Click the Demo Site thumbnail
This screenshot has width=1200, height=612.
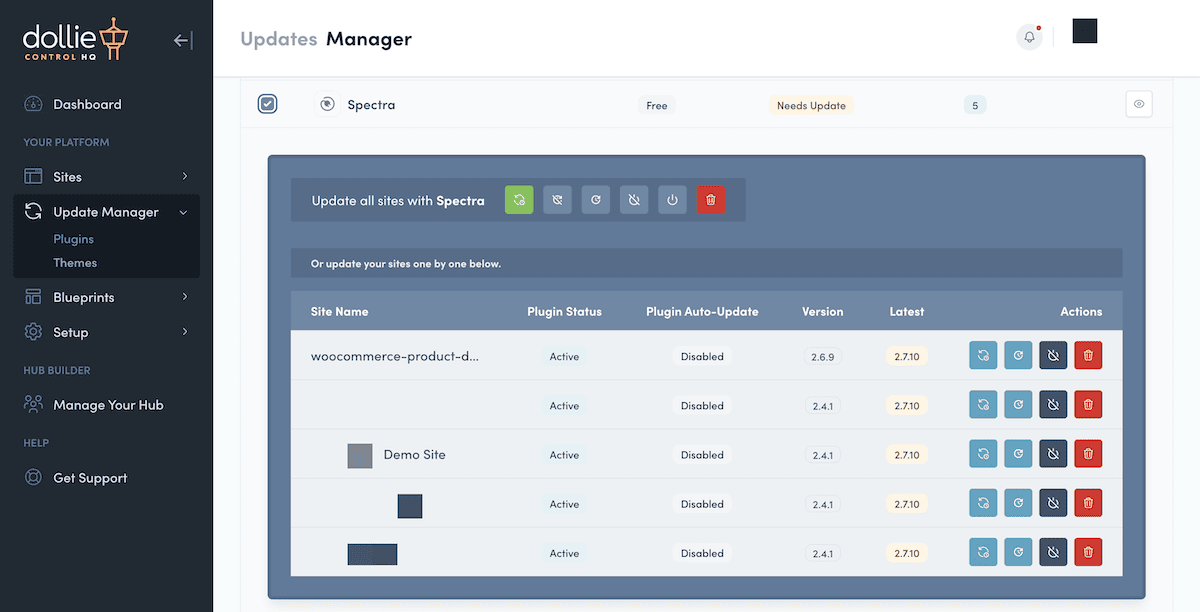tap(360, 456)
